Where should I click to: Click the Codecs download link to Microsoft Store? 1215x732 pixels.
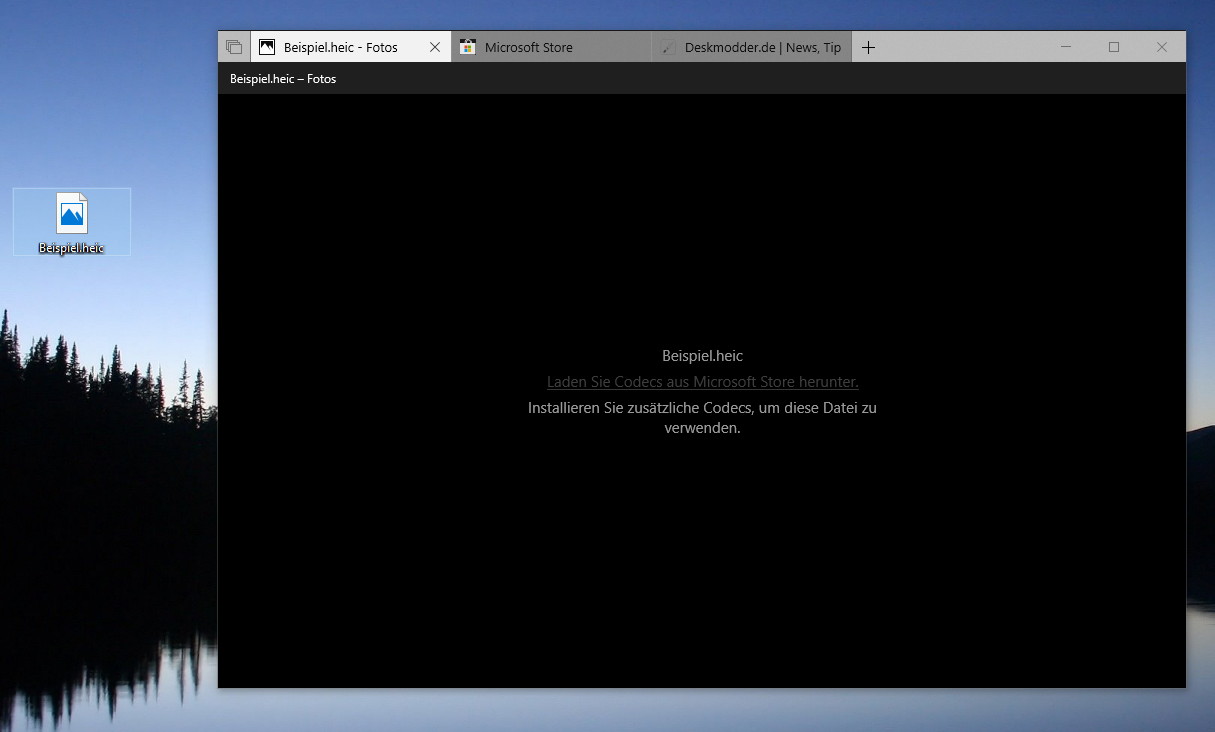coord(702,382)
